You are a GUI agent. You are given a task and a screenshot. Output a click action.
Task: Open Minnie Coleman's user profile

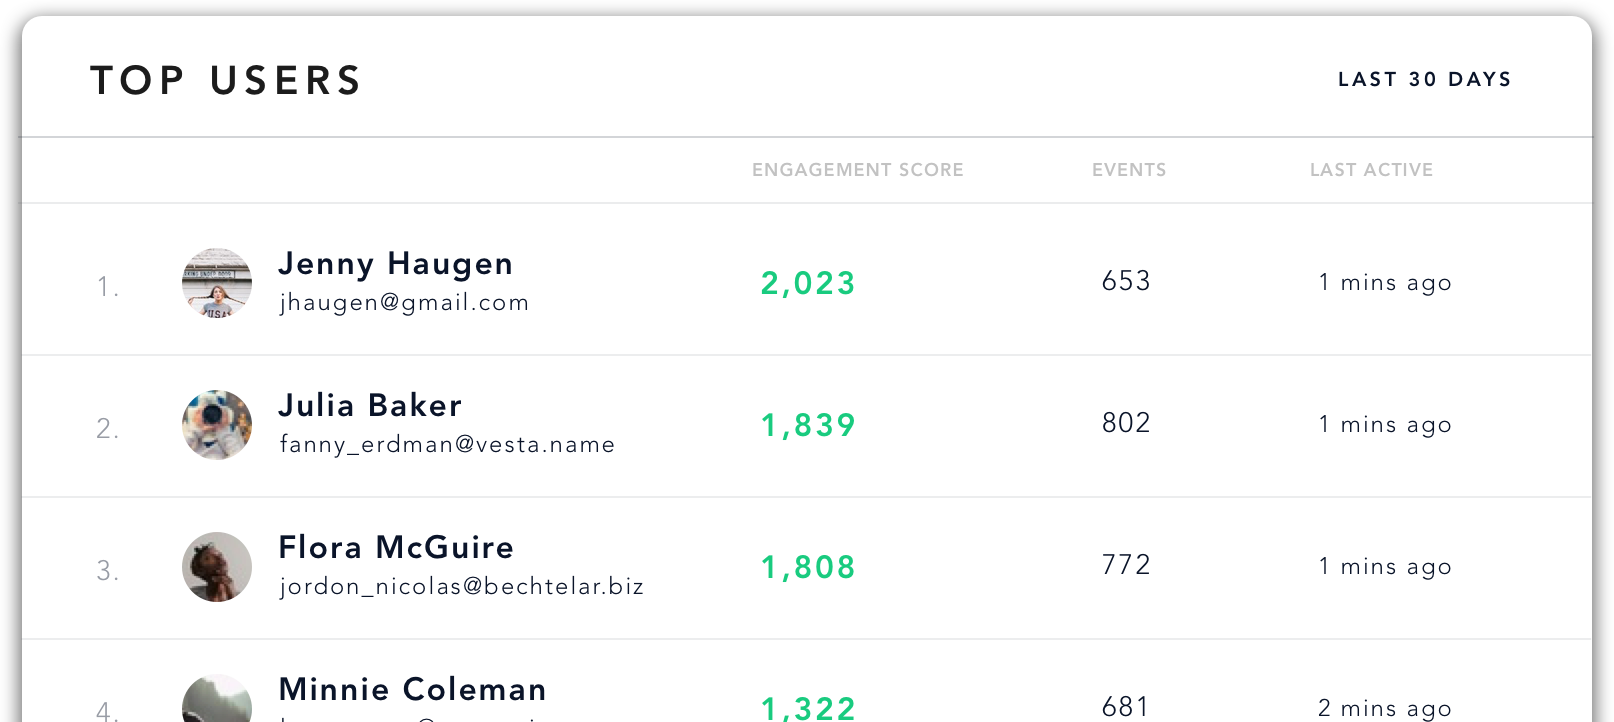click(412, 690)
